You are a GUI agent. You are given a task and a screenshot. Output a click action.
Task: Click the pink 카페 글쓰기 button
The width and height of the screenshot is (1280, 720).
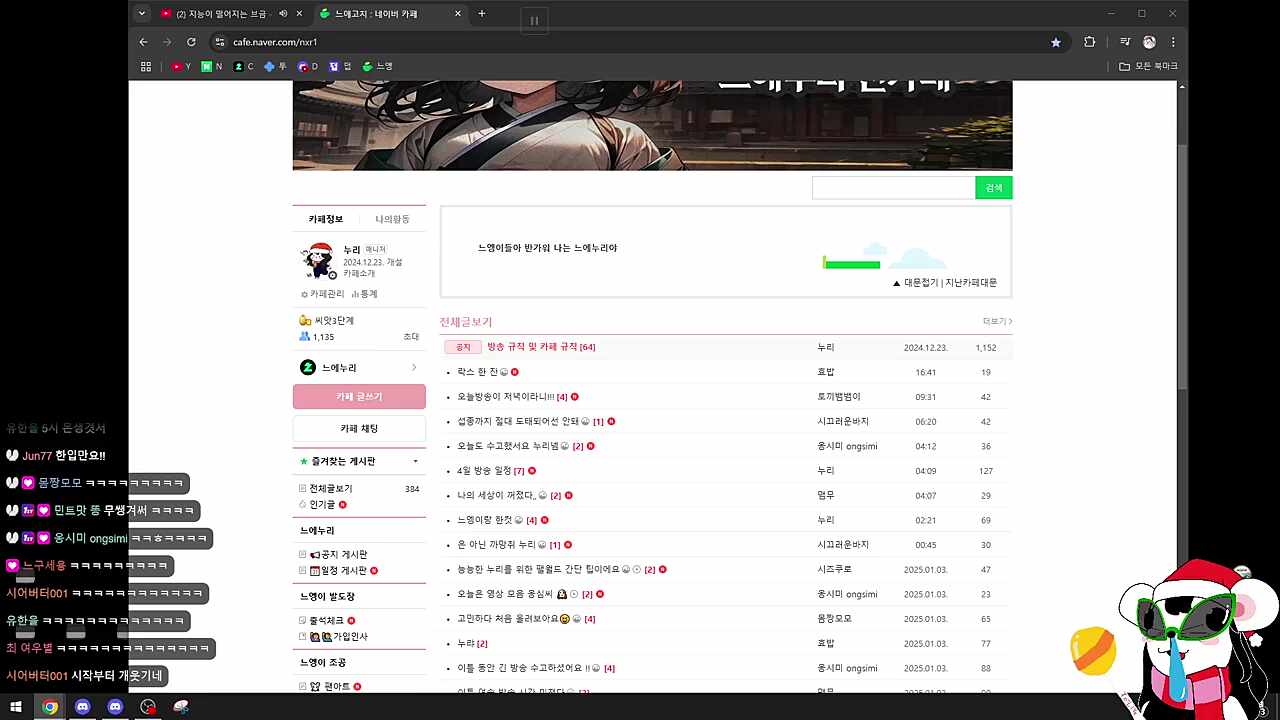click(x=359, y=397)
